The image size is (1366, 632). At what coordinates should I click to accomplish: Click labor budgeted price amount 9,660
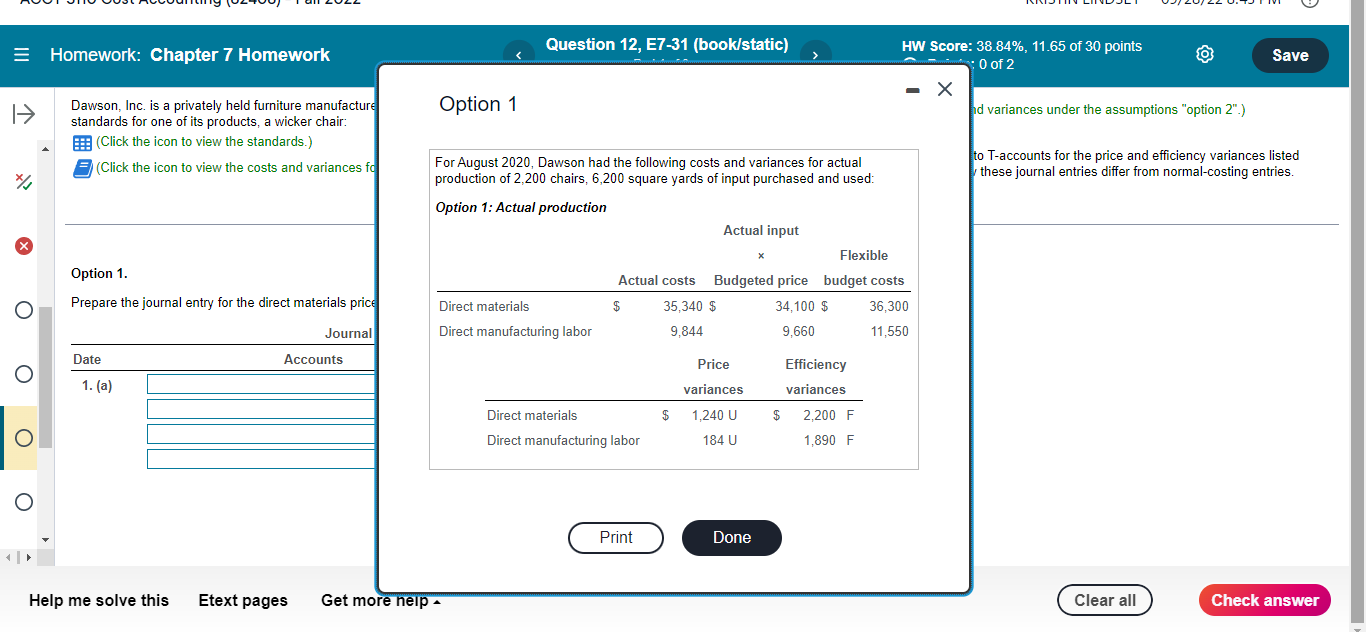coord(798,331)
